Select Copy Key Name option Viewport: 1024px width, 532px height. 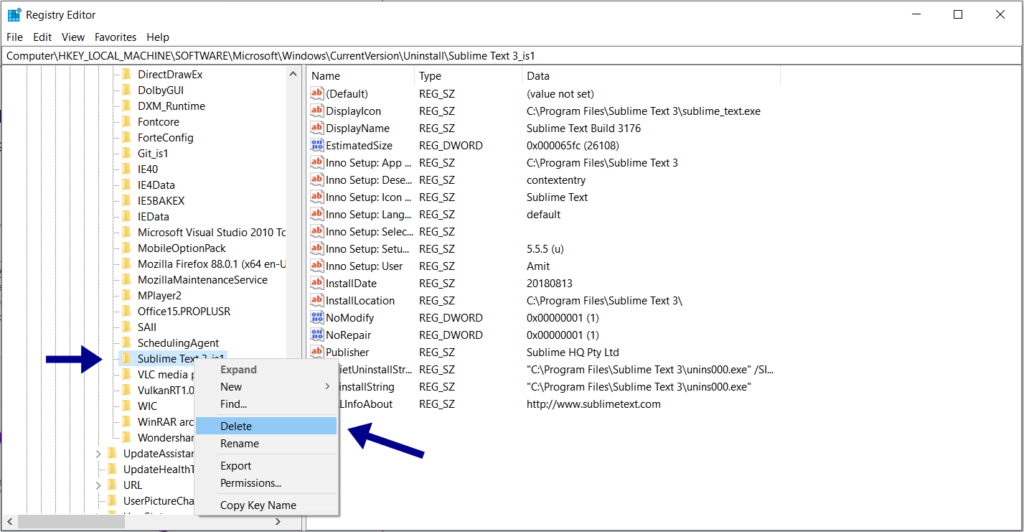pyautogui.click(x=258, y=506)
